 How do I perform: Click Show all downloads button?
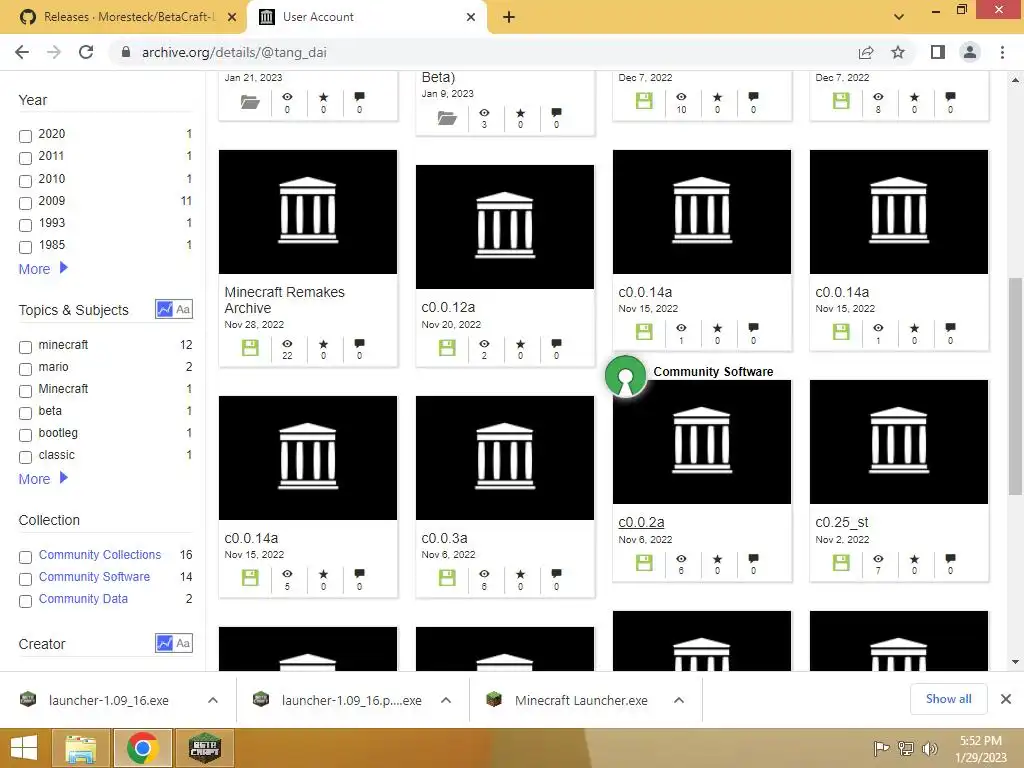point(948,699)
